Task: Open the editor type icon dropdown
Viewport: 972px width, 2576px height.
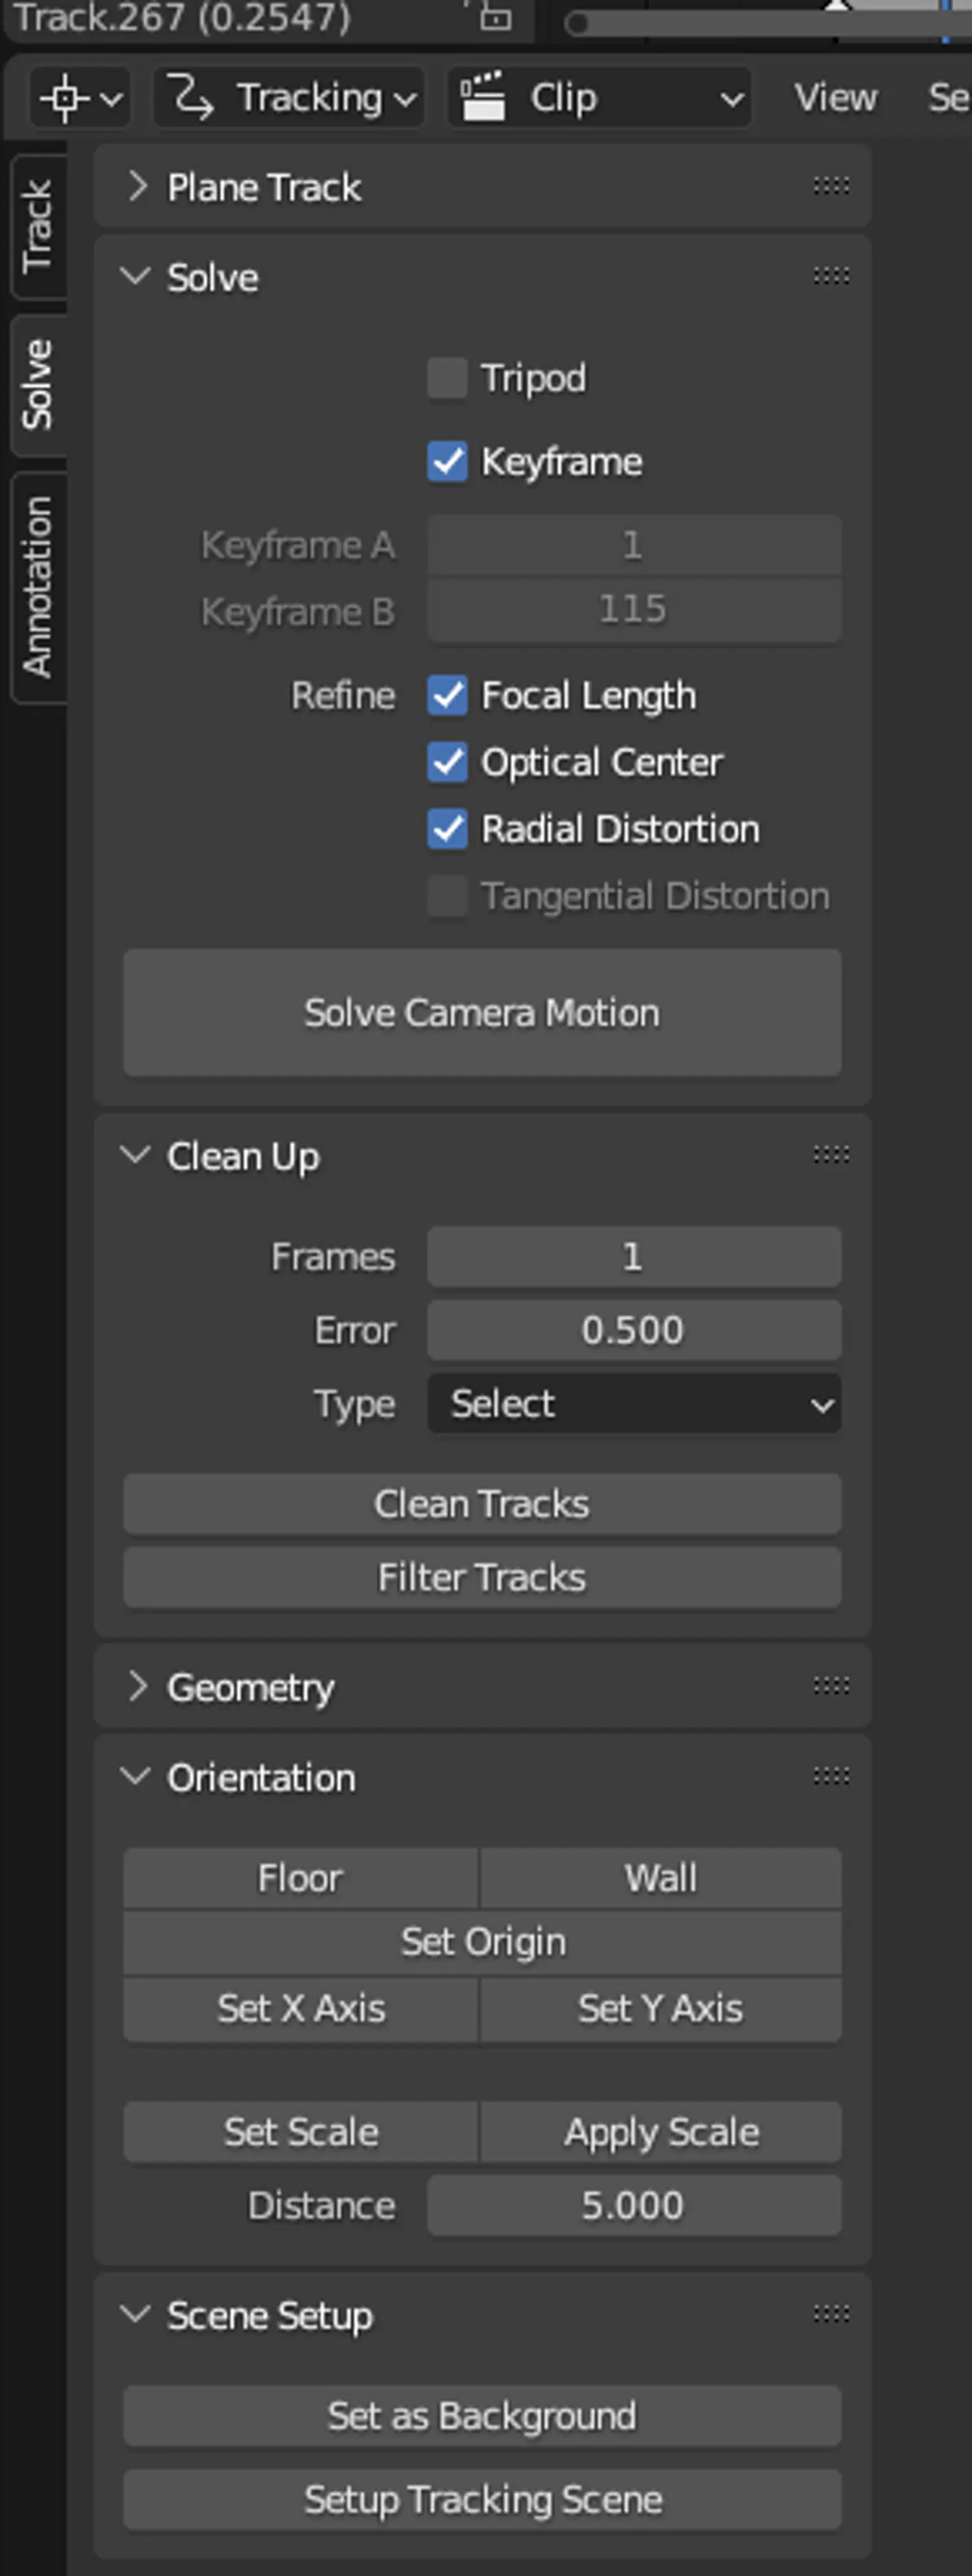Action: (x=80, y=98)
